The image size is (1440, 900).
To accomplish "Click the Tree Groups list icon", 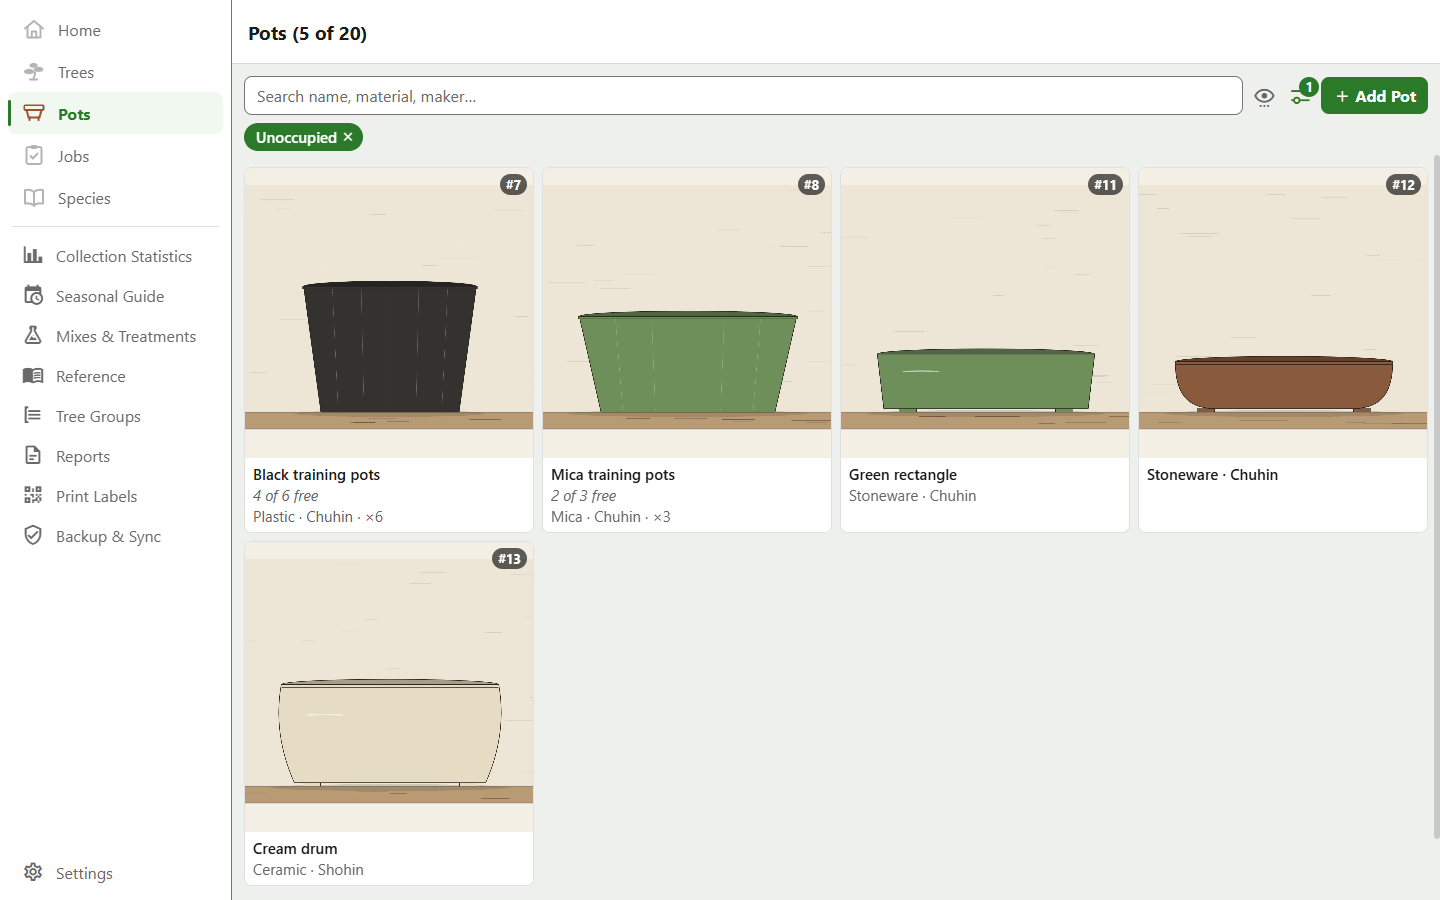I will (33, 416).
